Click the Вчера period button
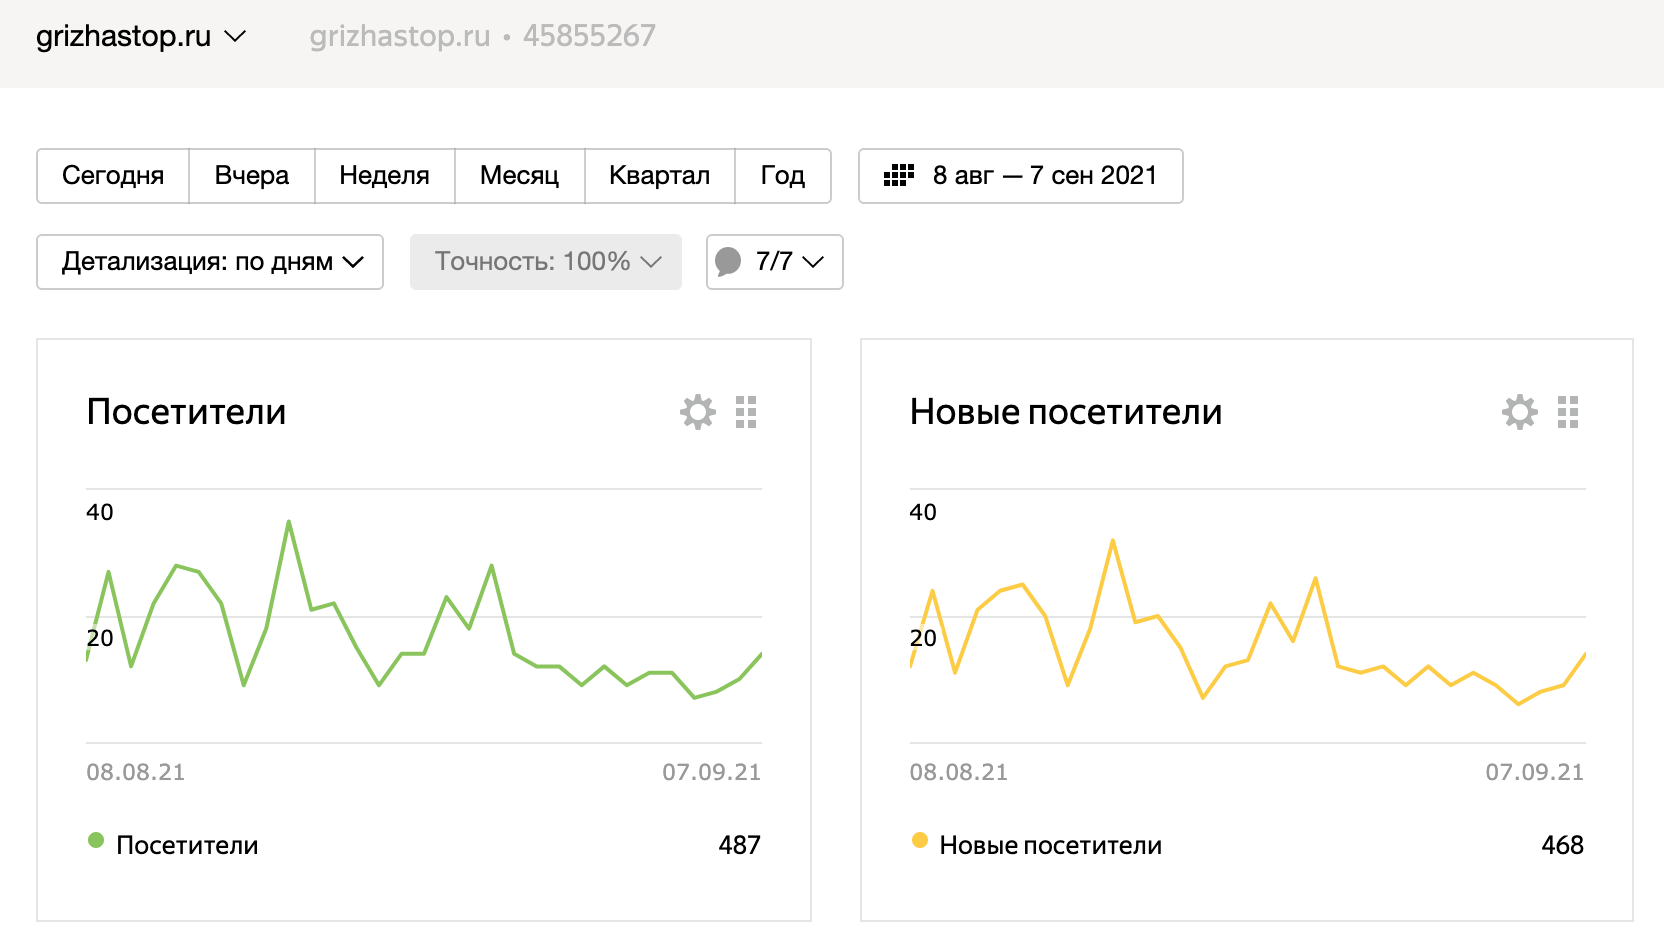The height and width of the screenshot is (952, 1664). pyautogui.click(x=252, y=176)
